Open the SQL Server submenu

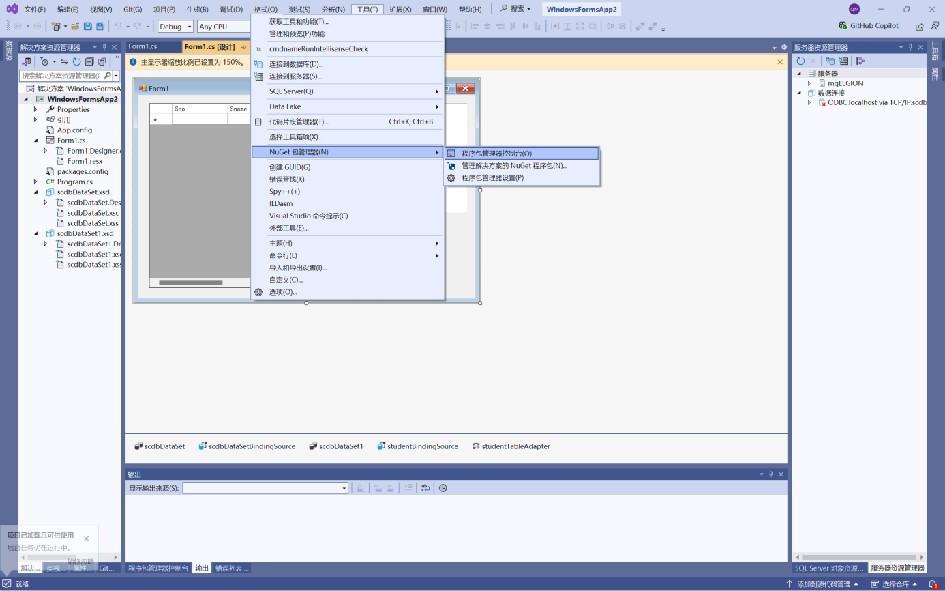click(x=348, y=92)
